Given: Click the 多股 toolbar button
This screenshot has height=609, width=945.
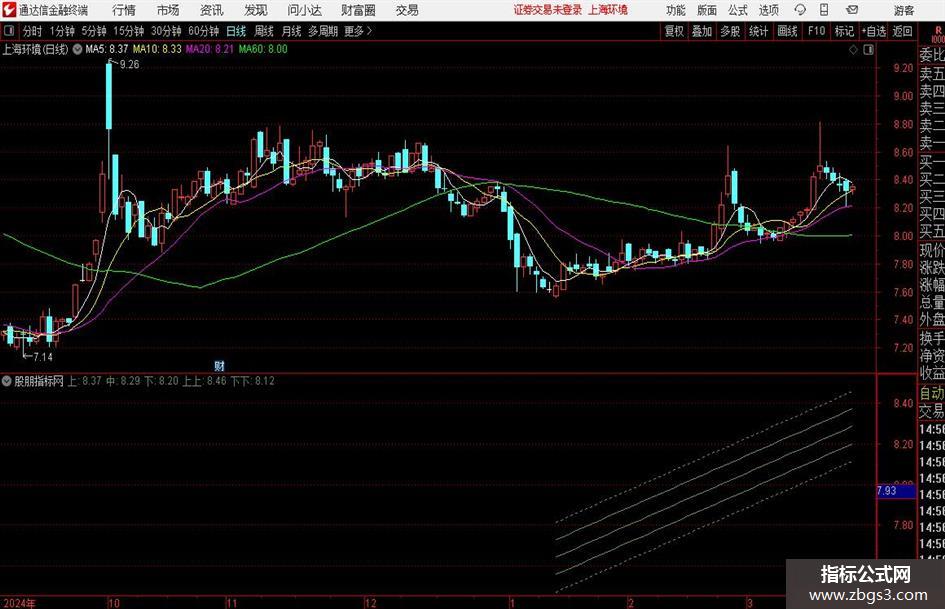Looking at the screenshot, I should [x=730, y=31].
